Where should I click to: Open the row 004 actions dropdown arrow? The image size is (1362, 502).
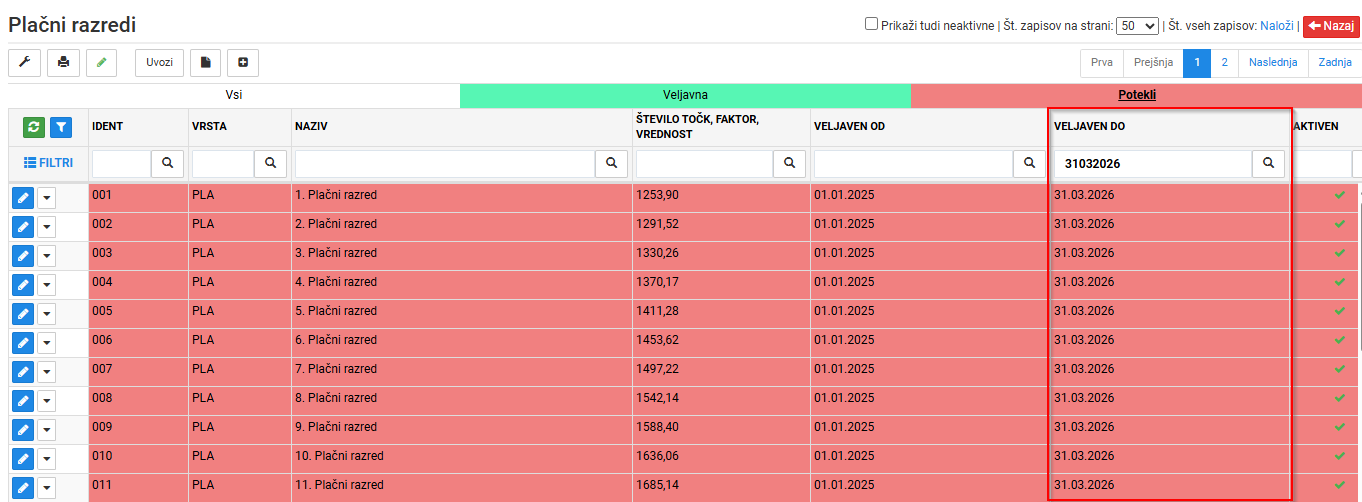click(48, 284)
